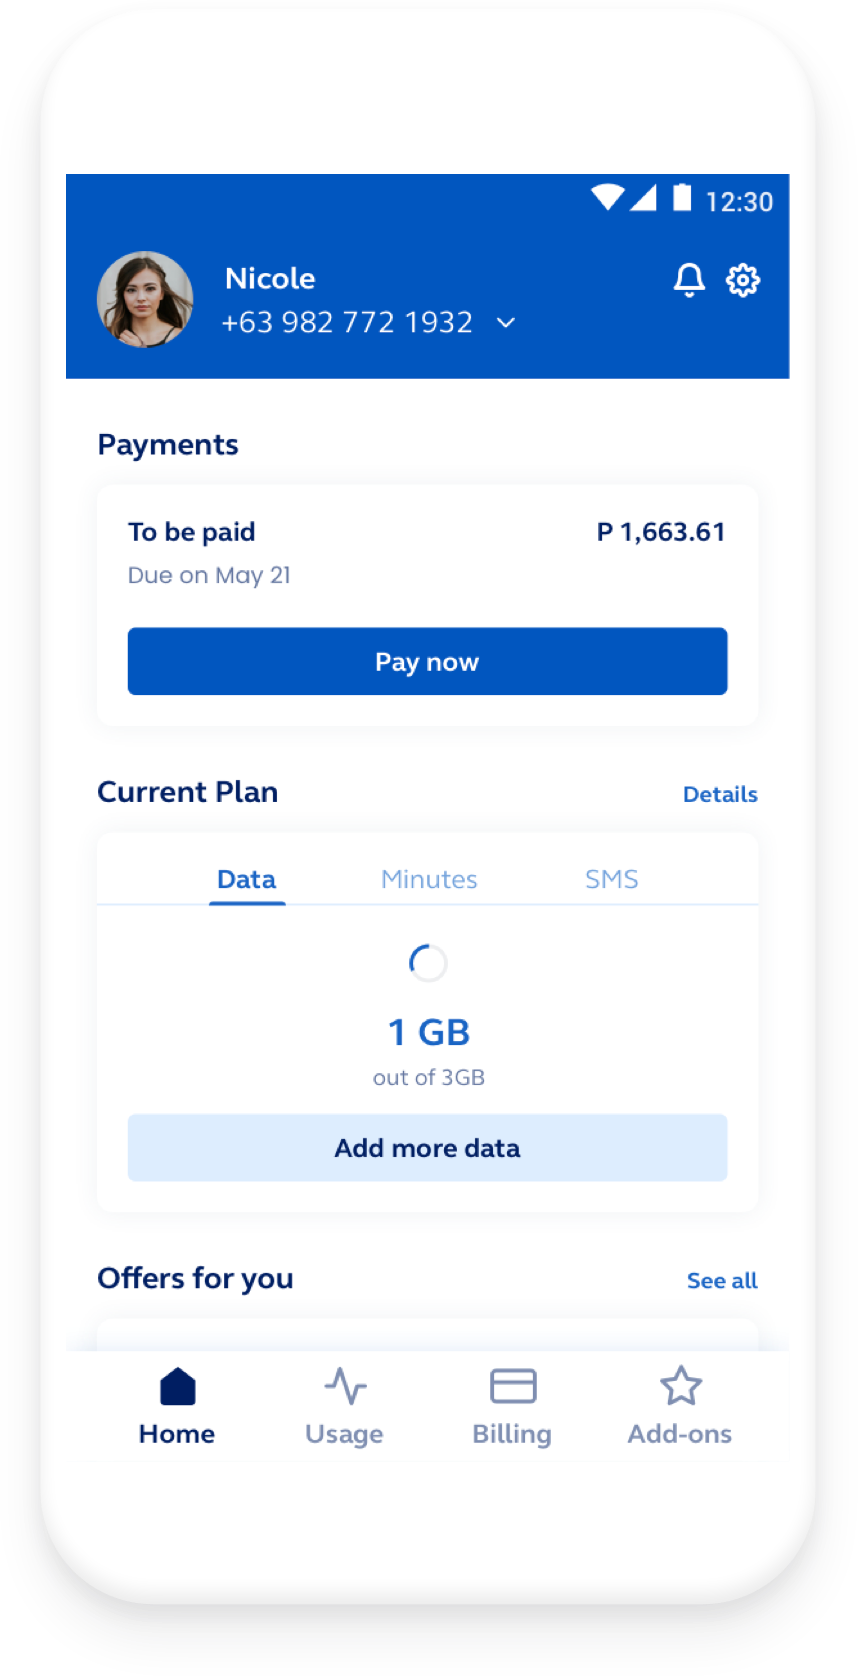Tap the data usage progress ring
Screen dimensions: 858x1676
pyautogui.click(x=428, y=963)
